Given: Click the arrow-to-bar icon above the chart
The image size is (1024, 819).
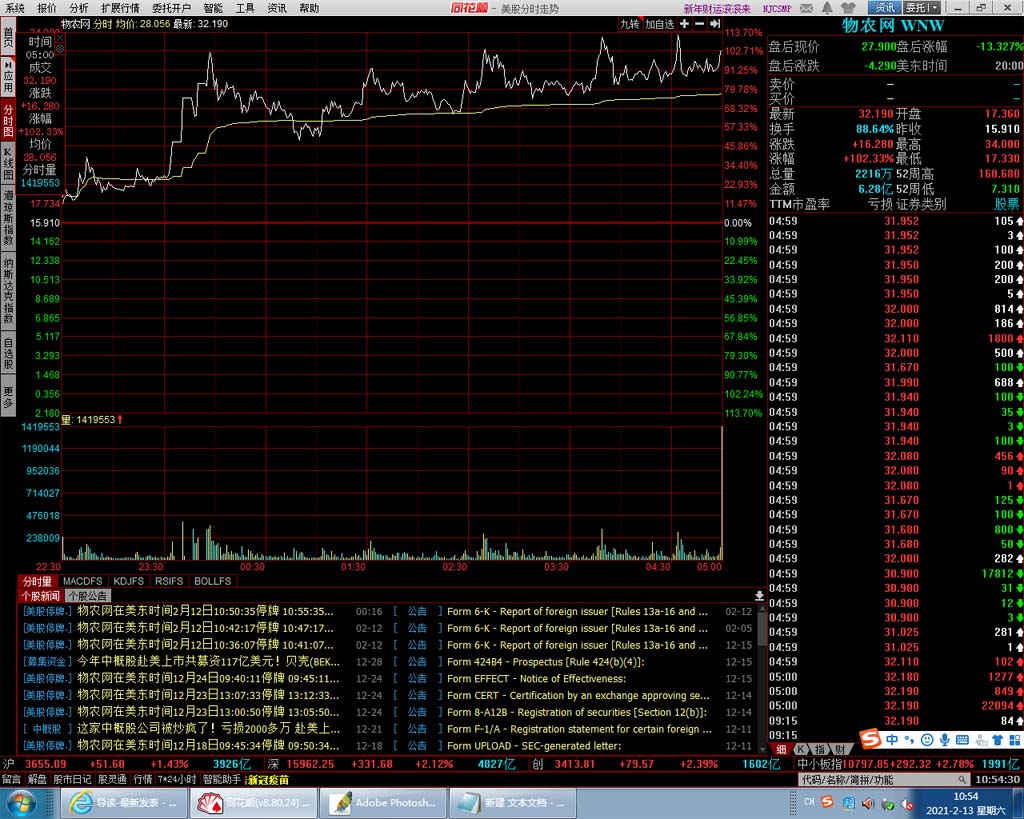Looking at the screenshot, I should 715,24.
